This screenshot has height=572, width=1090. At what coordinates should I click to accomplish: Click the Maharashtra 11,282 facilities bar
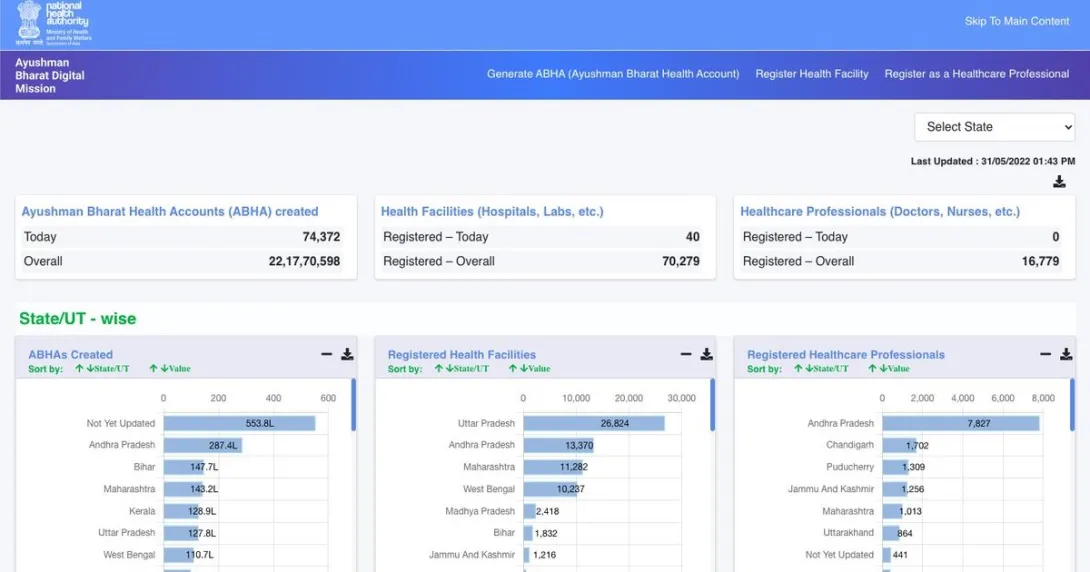553,467
